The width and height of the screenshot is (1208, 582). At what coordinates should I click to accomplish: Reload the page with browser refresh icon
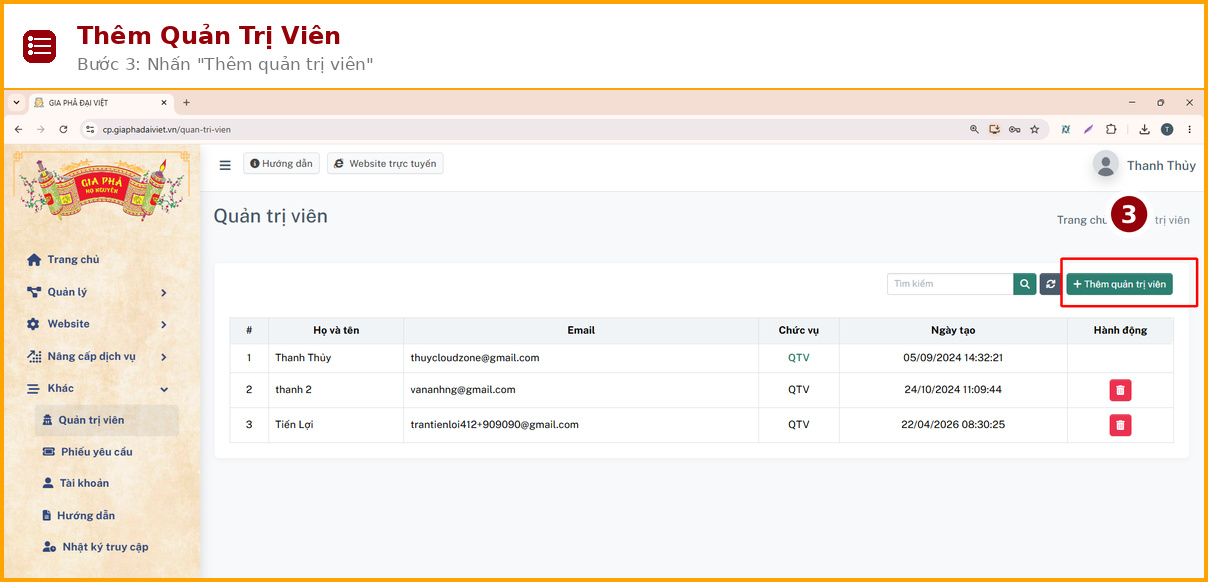click(x=63, y=129)
